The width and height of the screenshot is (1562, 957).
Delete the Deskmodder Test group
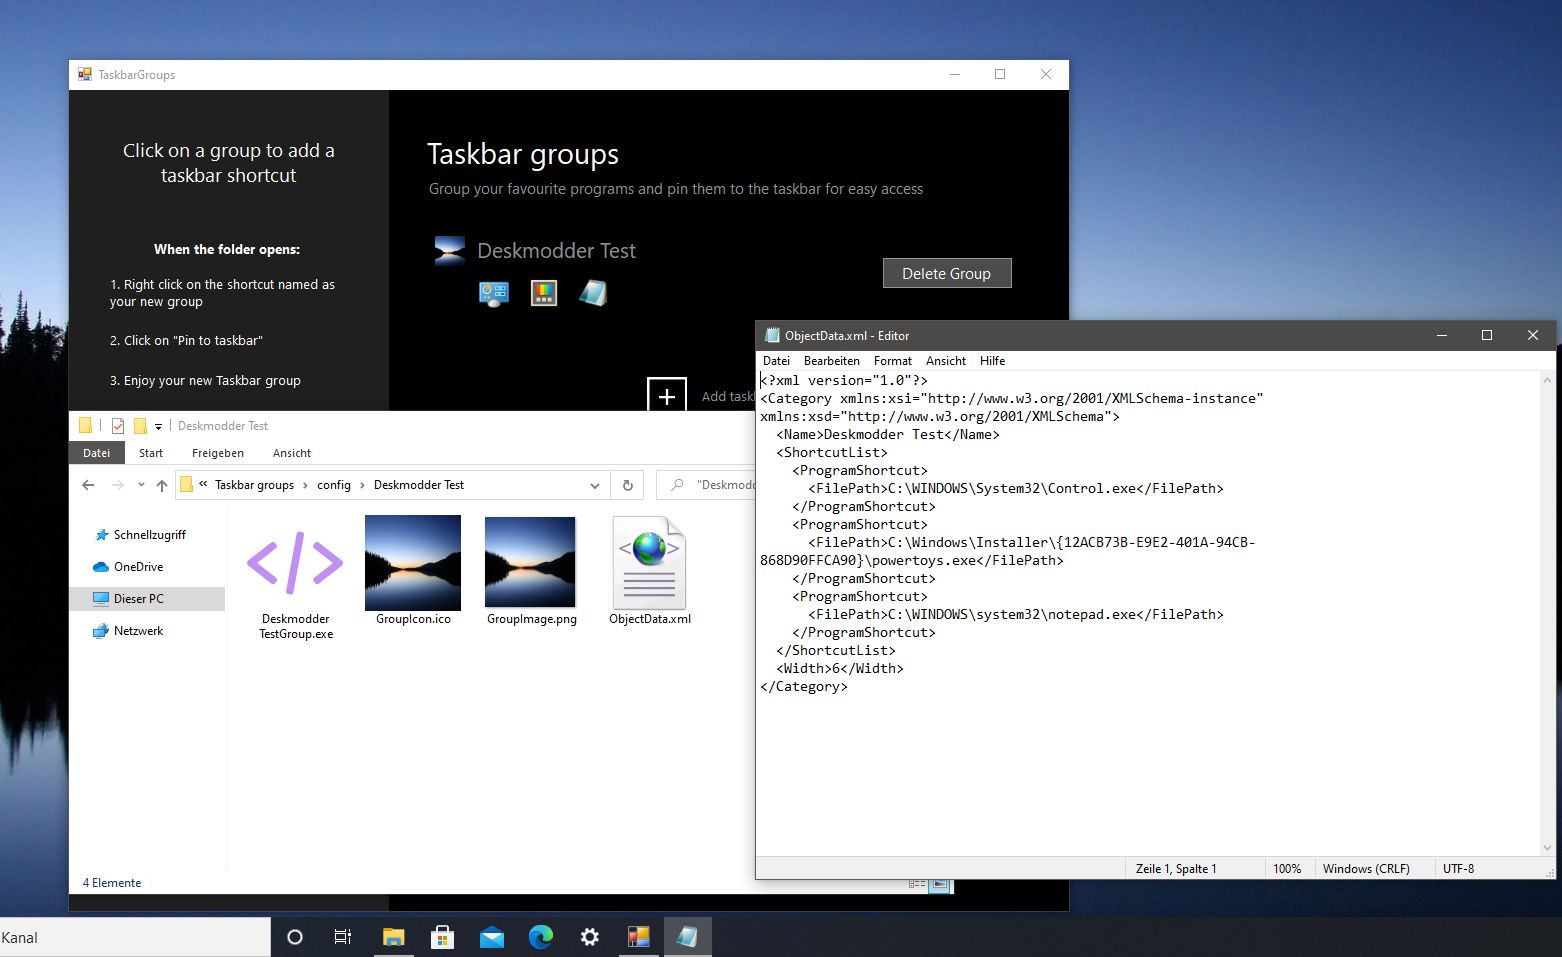pyautogui.click(x=947, y=273)
